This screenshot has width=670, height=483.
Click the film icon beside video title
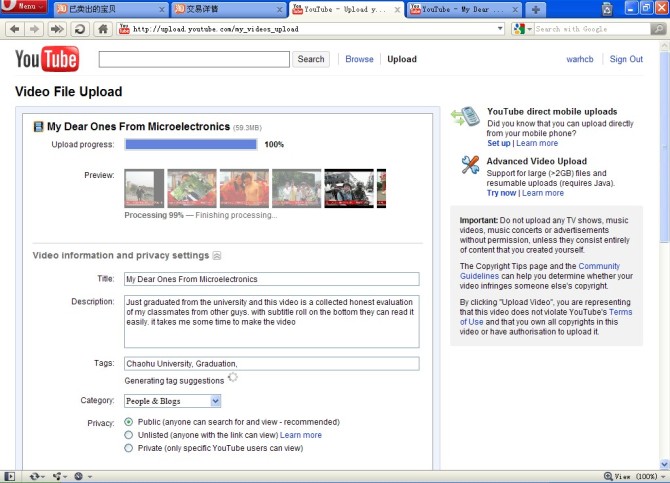coord(38,127)
